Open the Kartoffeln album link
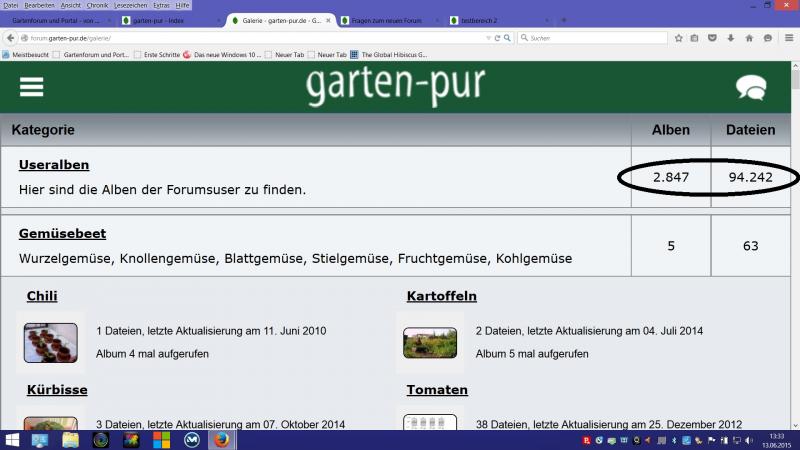This screenshot has height=450, width=800. point(441,296)
